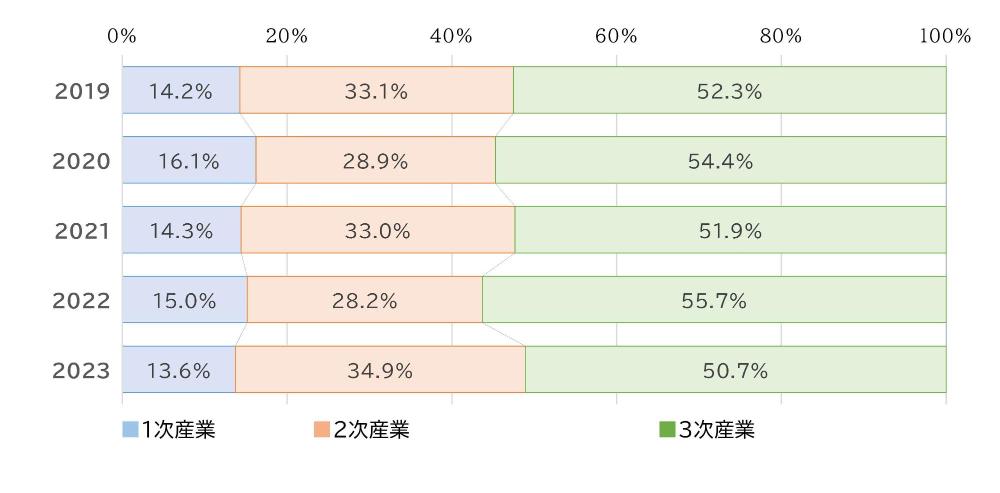Click the 60% axis tick label
1000x493 pixels.
[x=616, y=36]
